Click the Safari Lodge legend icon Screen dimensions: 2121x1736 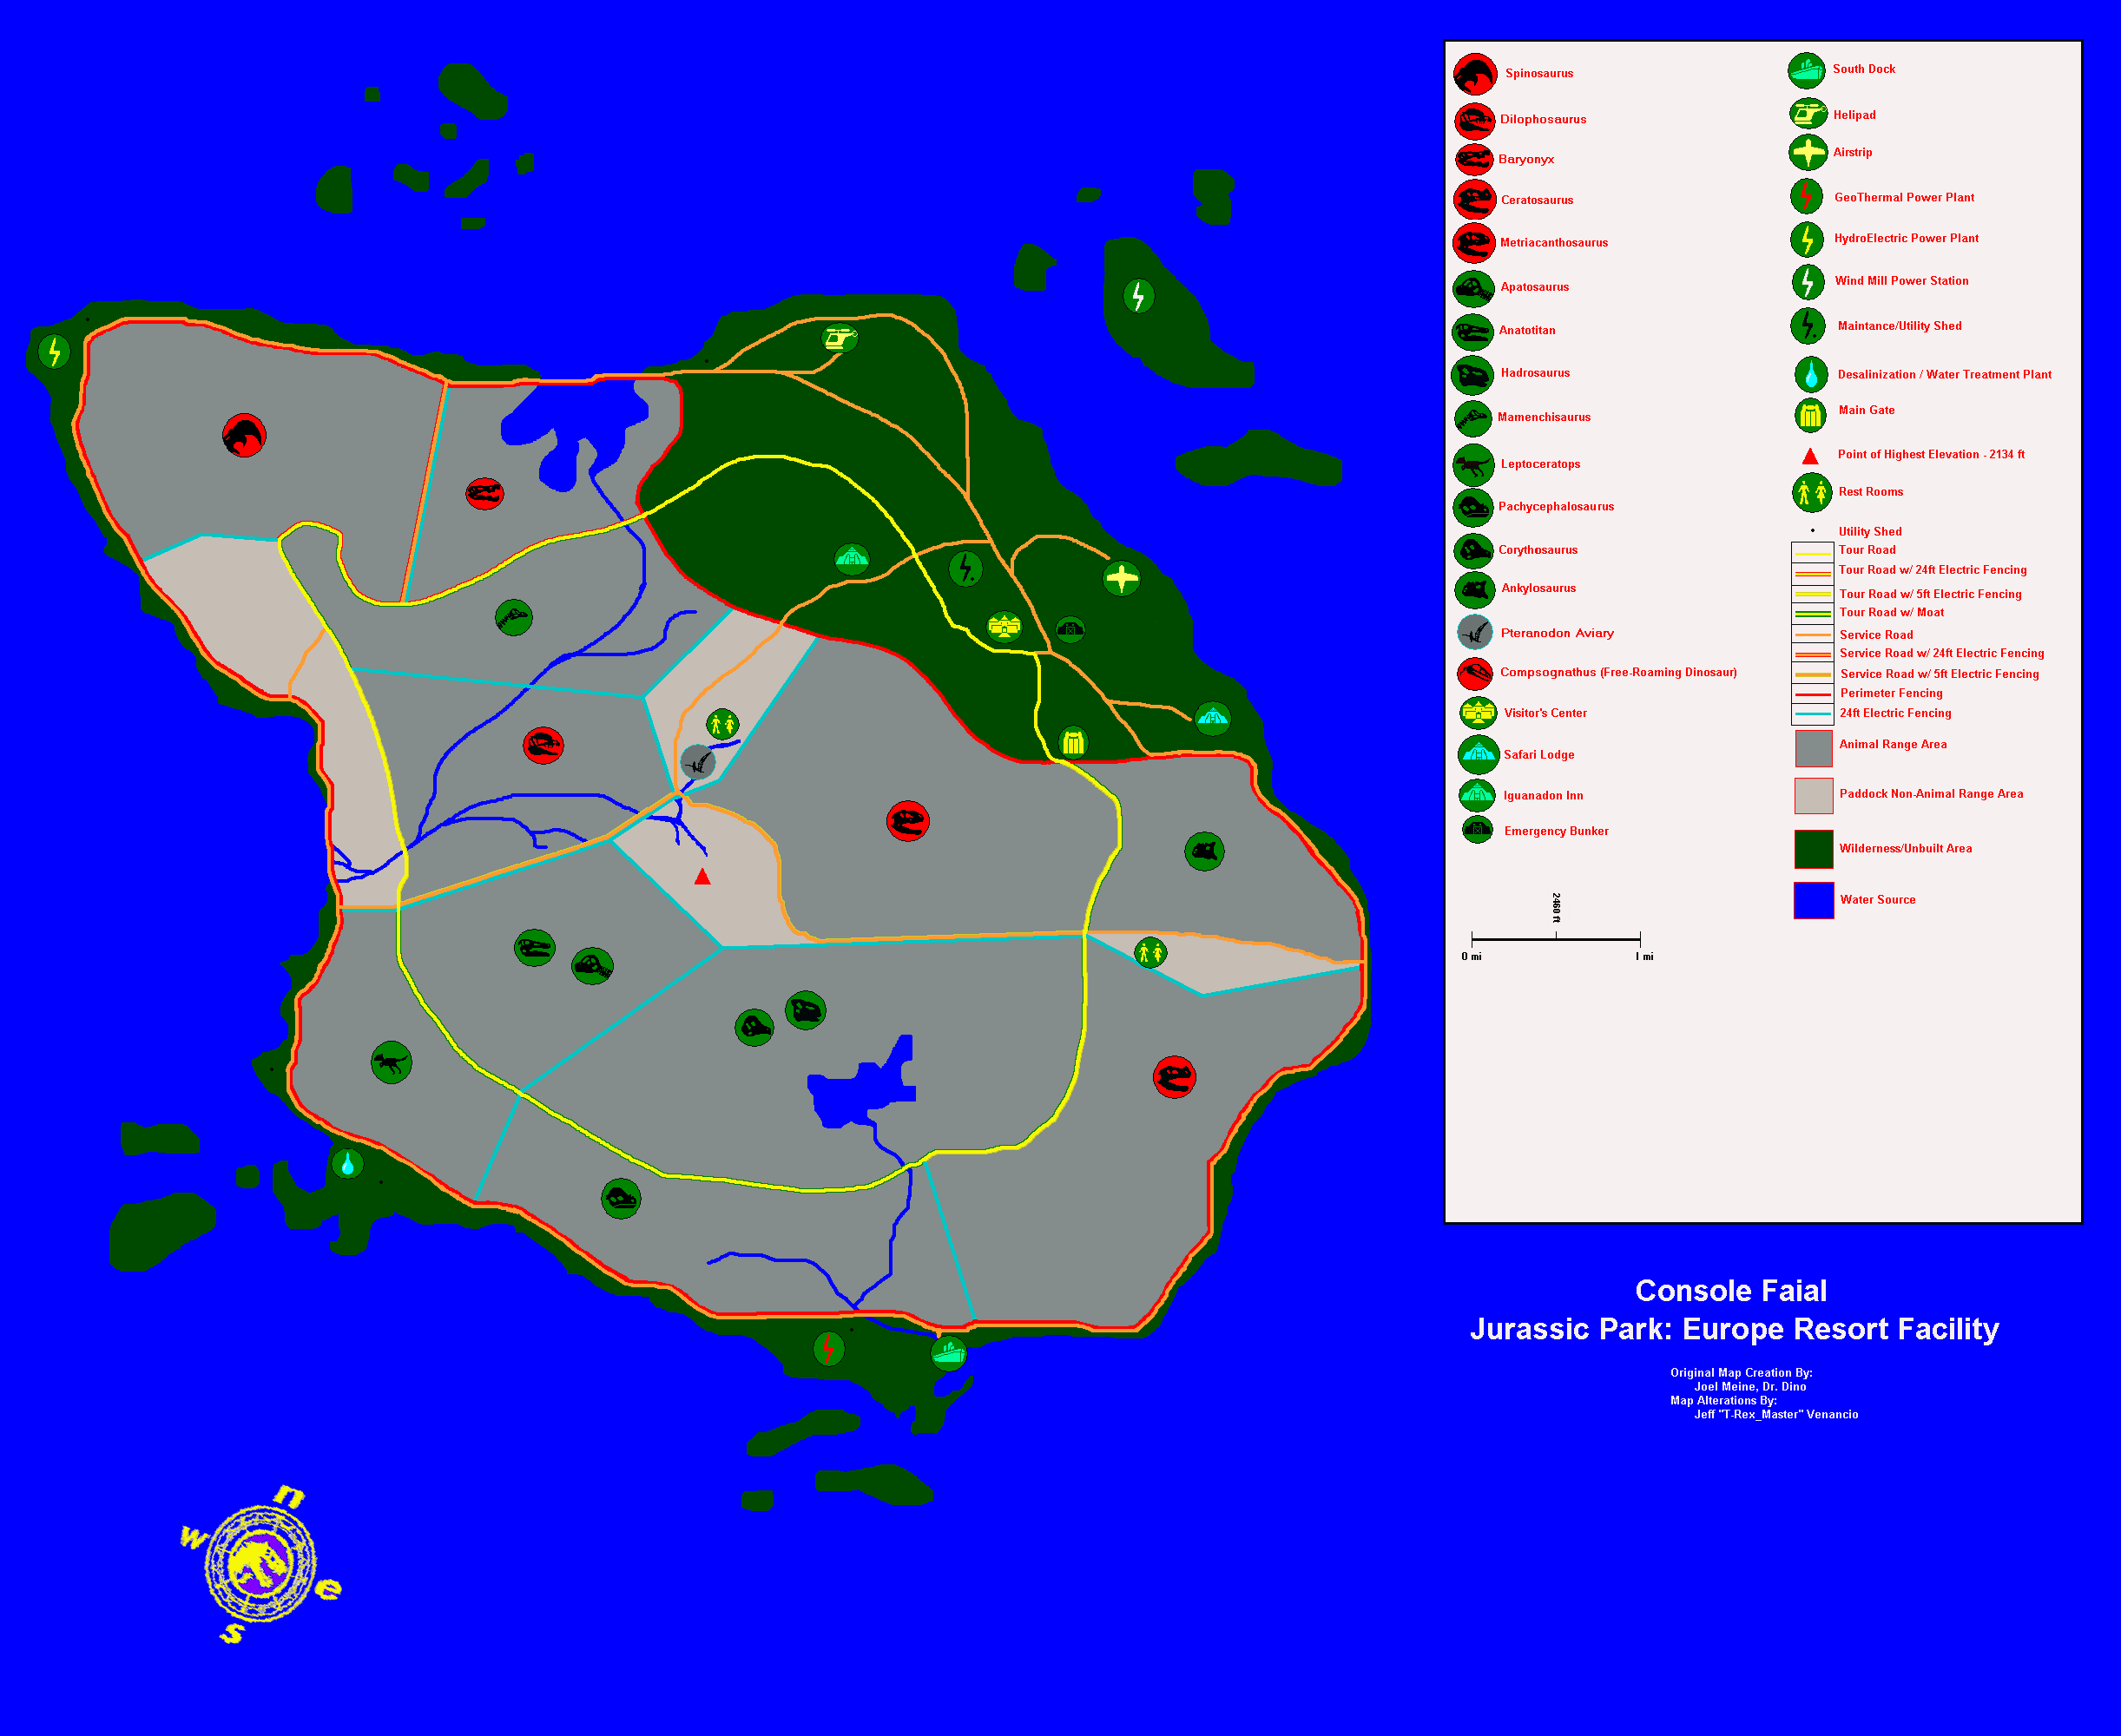point(1478,755)
